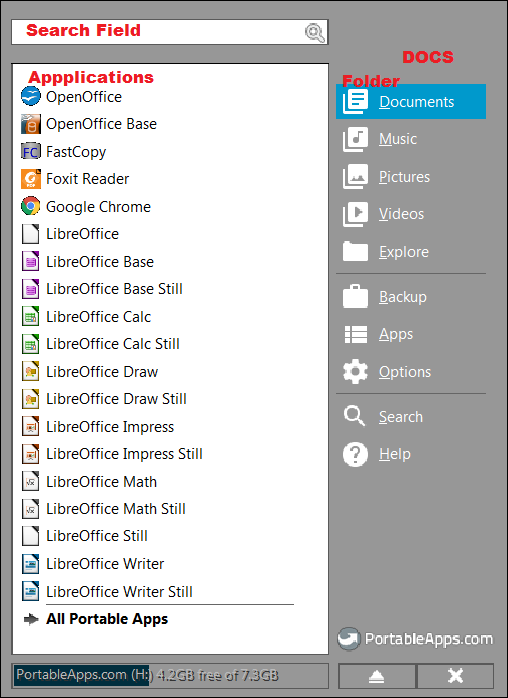This screenshot has width=508, height=698.
Task: Launch the Foxit Reader entry
Action: click(87, 179)
